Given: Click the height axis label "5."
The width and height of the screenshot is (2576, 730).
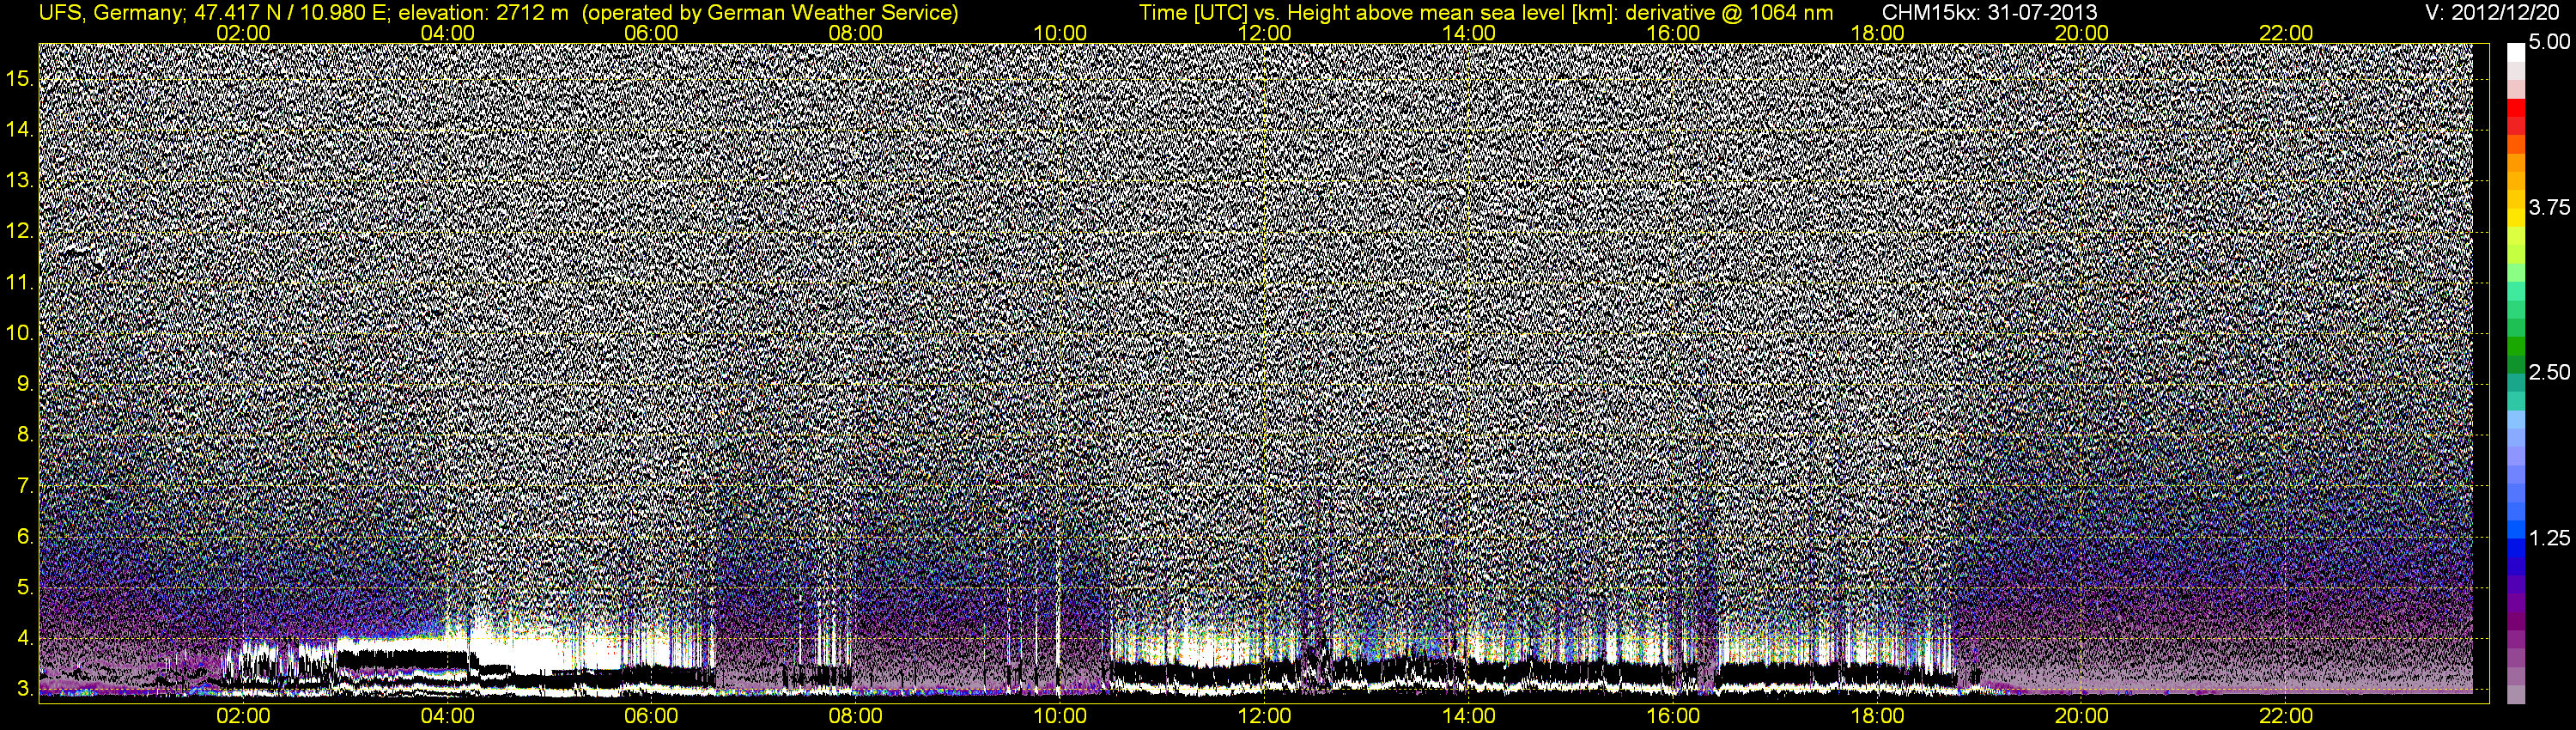Looking at the screenshot, I should click(25, 587).
